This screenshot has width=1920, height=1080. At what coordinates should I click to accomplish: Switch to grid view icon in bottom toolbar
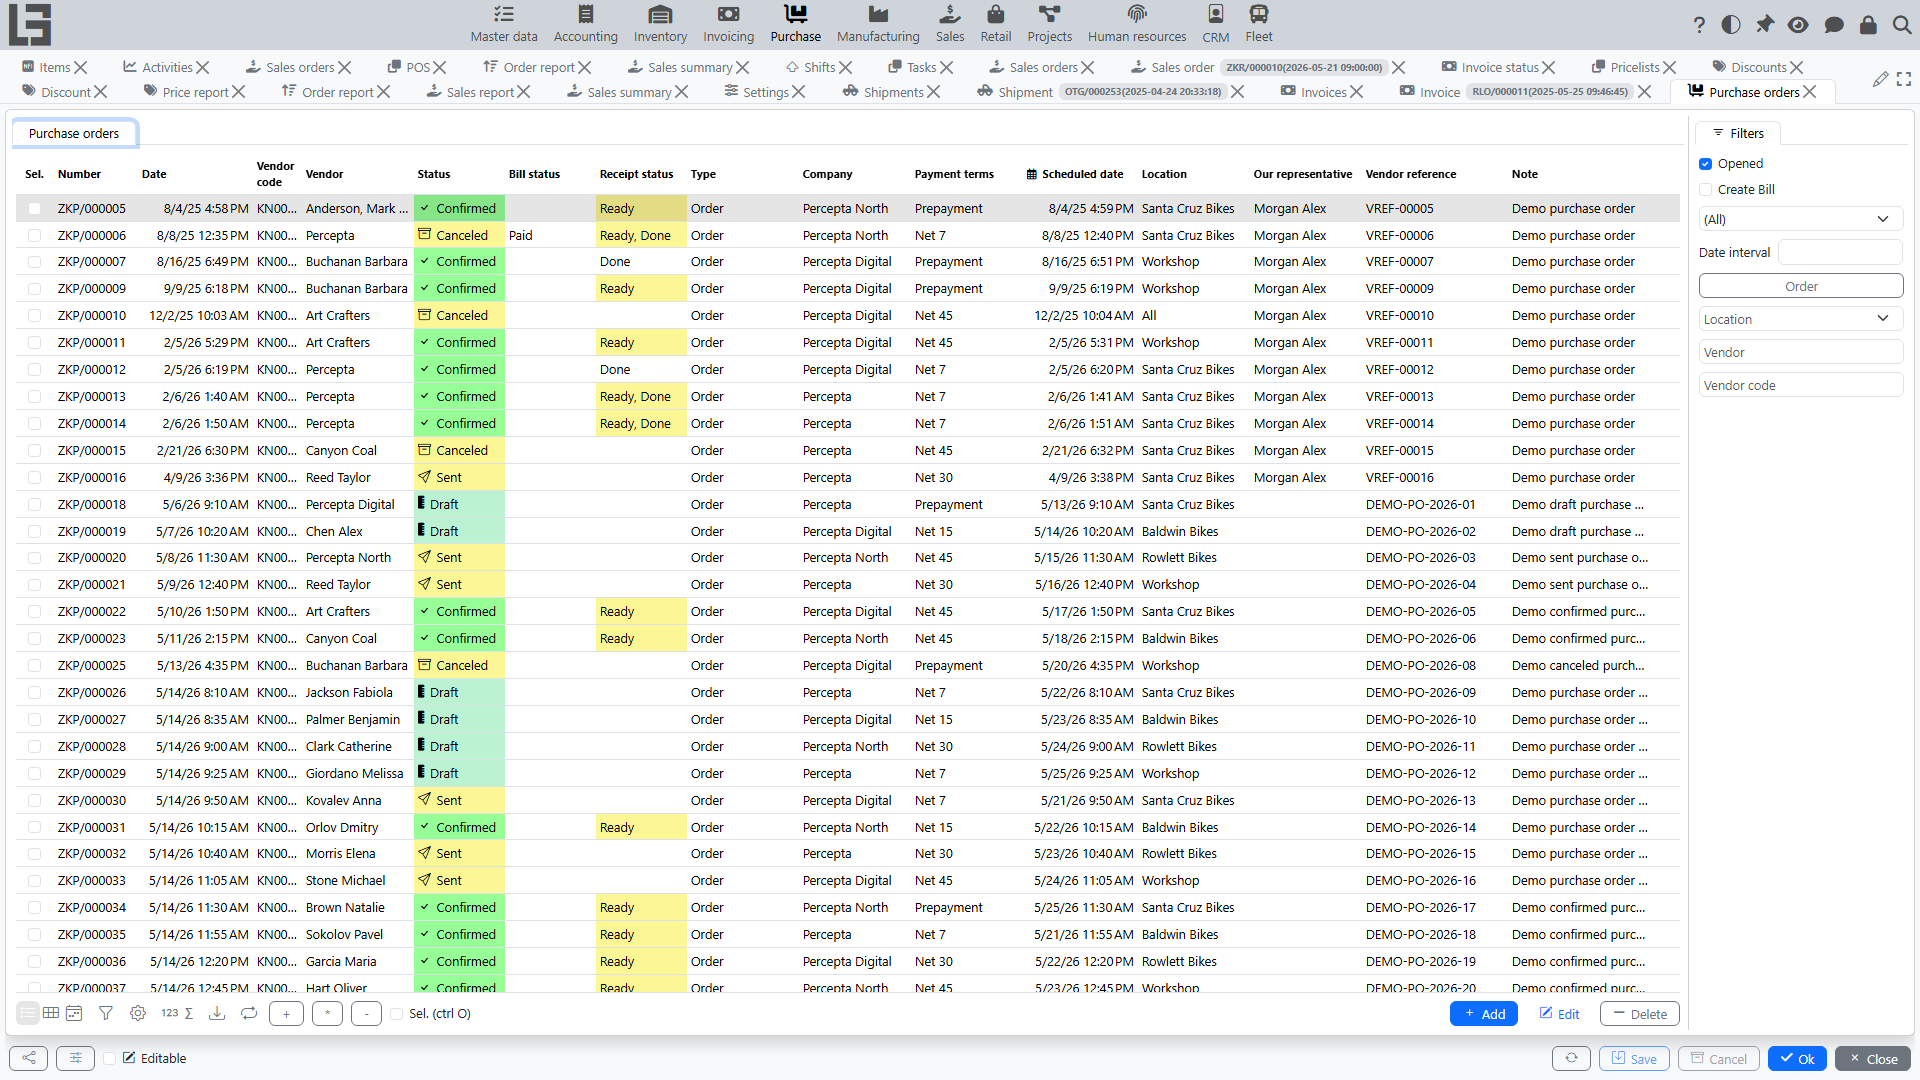pos(51,1013)
